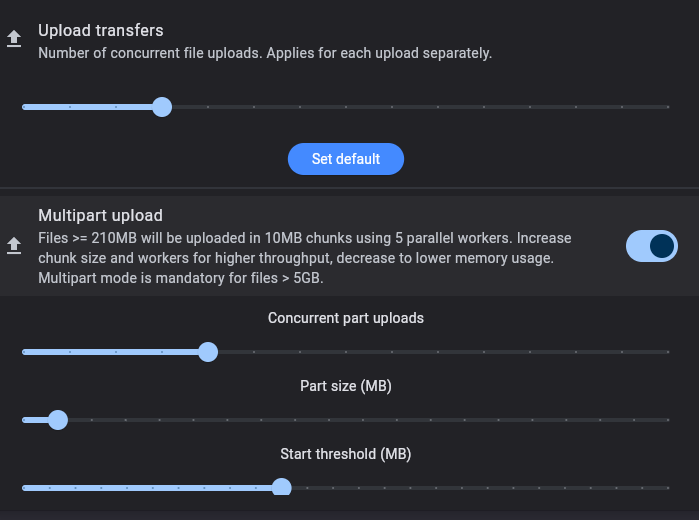Click the Concurrent part uploads label
This screenshot has height=520, width=699.
tap(346, 318)
